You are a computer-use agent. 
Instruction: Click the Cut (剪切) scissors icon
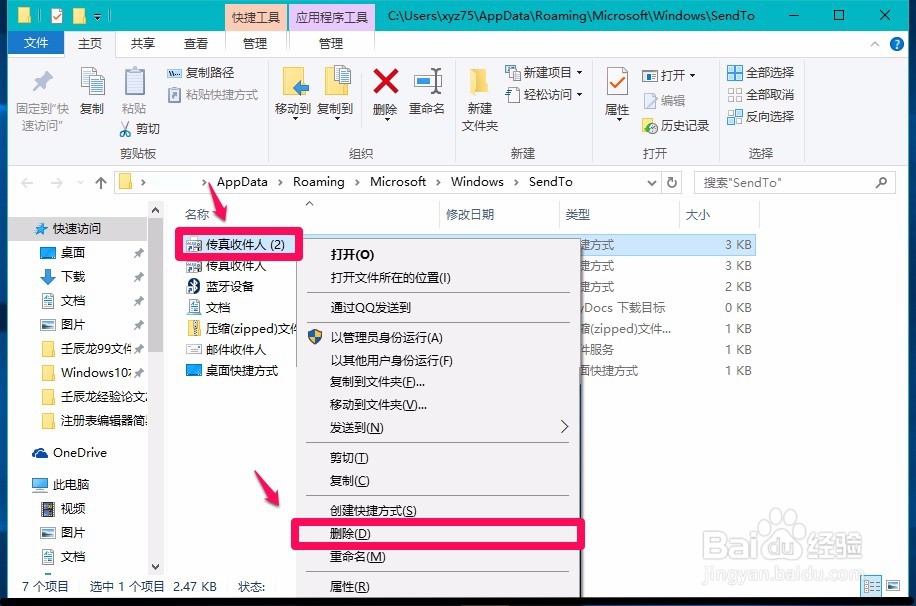tap(125, 129)
